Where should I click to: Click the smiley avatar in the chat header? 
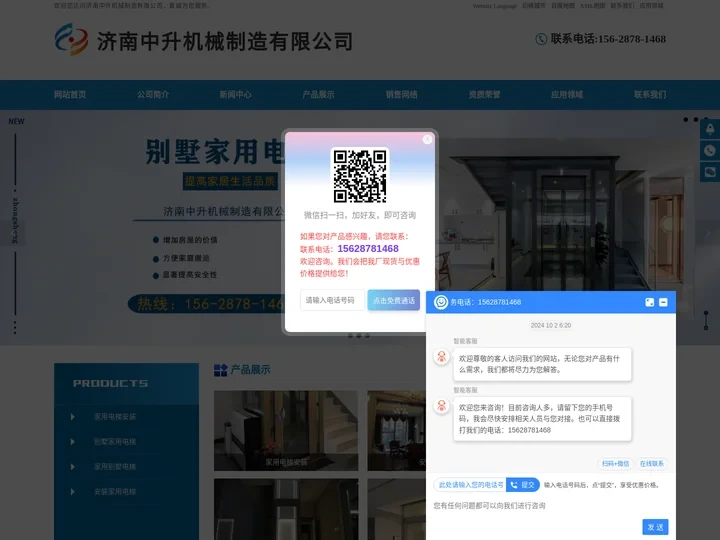tap(441, 302)
